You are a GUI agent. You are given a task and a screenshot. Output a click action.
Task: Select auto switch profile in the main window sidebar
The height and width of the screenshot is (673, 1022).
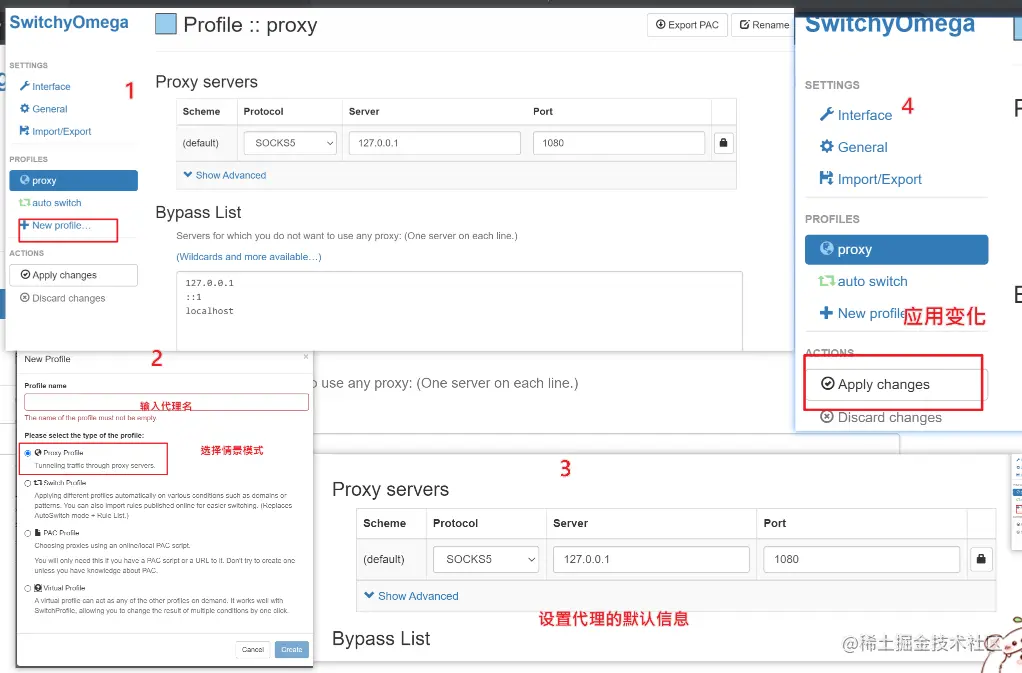(51, 203)
